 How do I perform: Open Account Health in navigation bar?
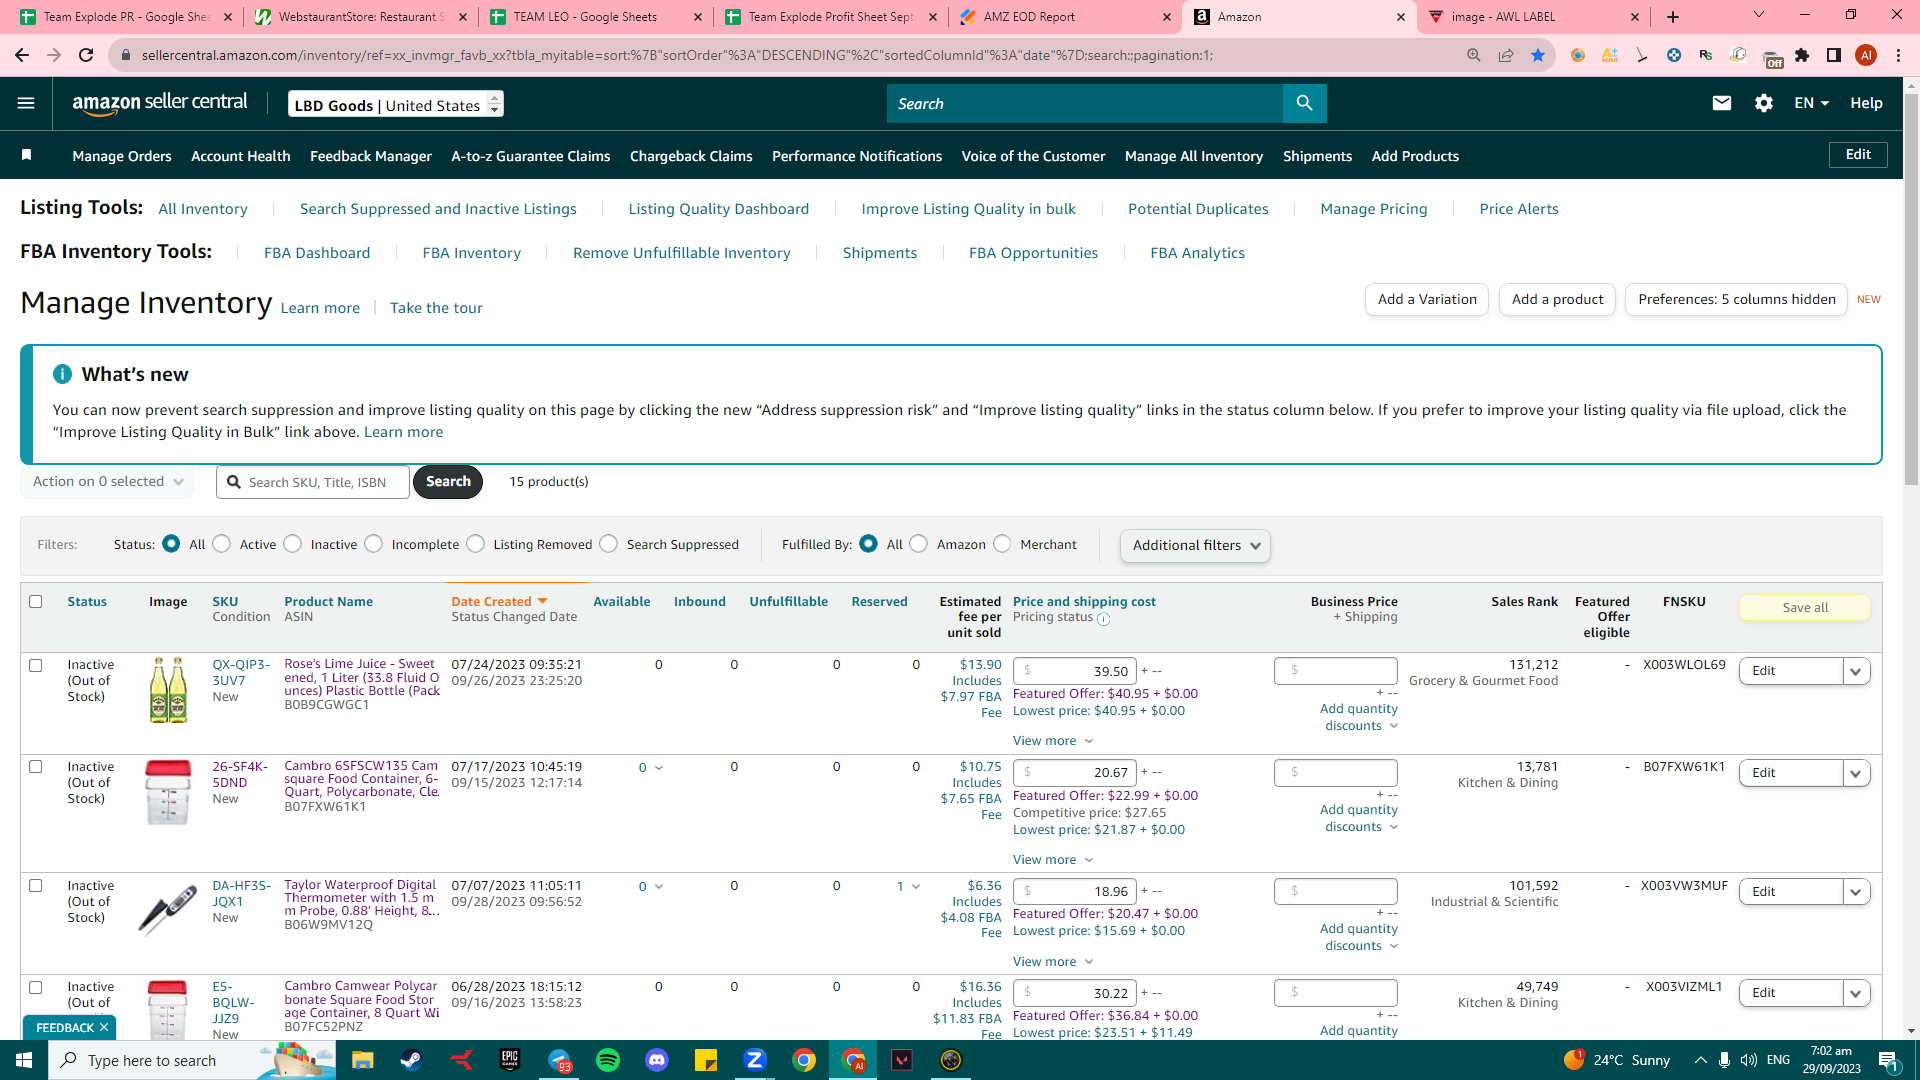point(241,156)
